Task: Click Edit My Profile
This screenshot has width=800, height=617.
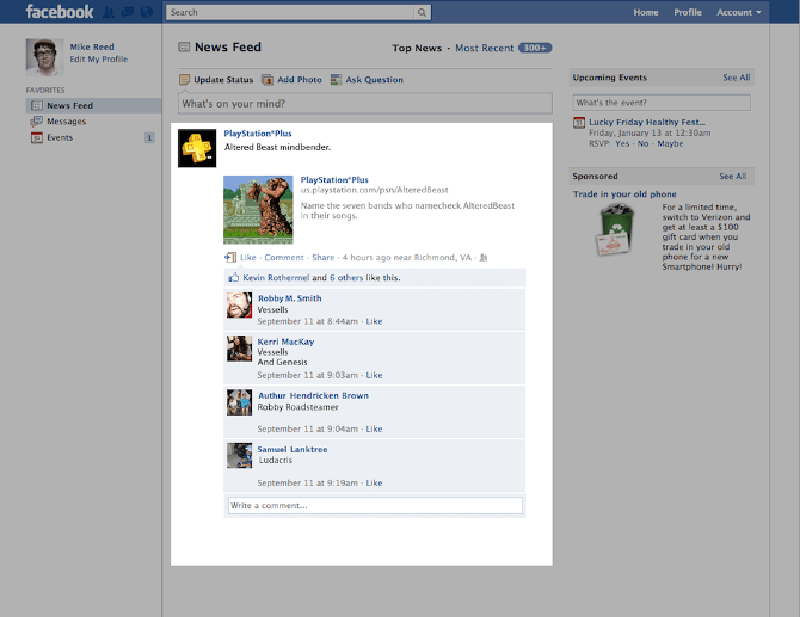Action: tap(98, 59)
